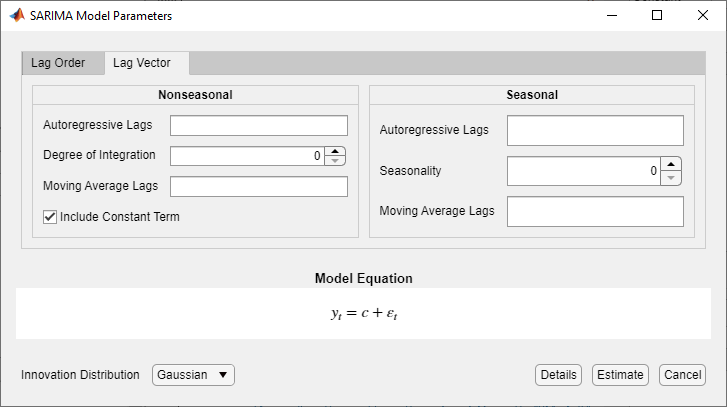Viewport: 727px width, 407px height.
Task: Click Seasonal Autoregressive Lags input box
Action: 595,131
